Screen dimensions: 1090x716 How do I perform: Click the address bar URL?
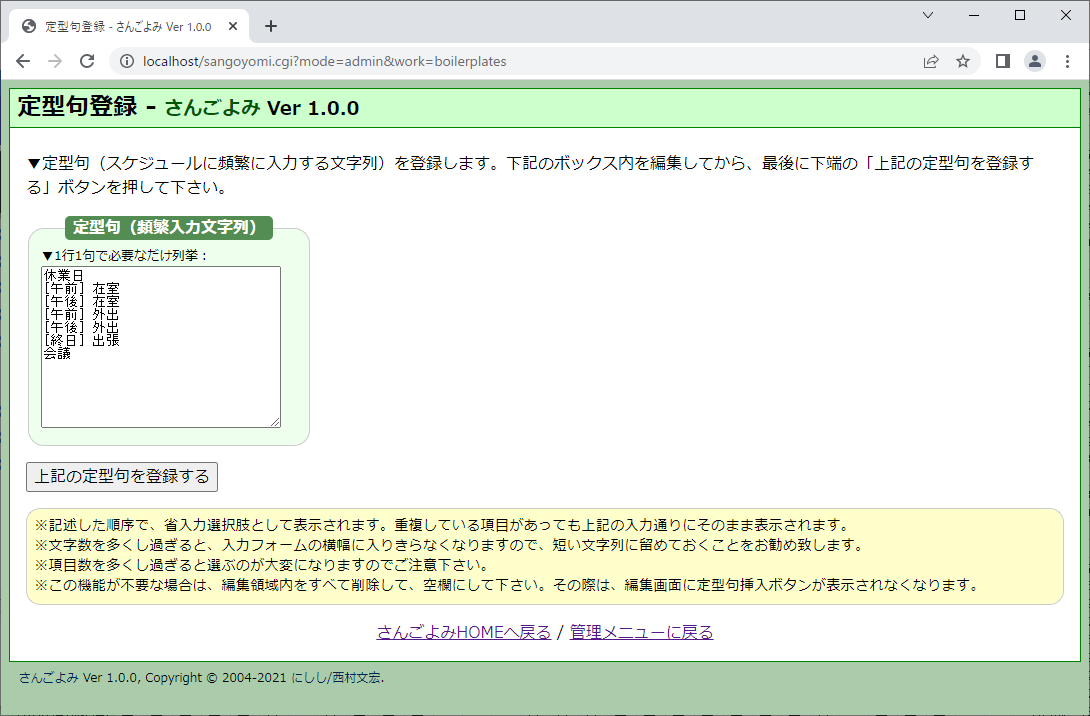click(325, 61)
